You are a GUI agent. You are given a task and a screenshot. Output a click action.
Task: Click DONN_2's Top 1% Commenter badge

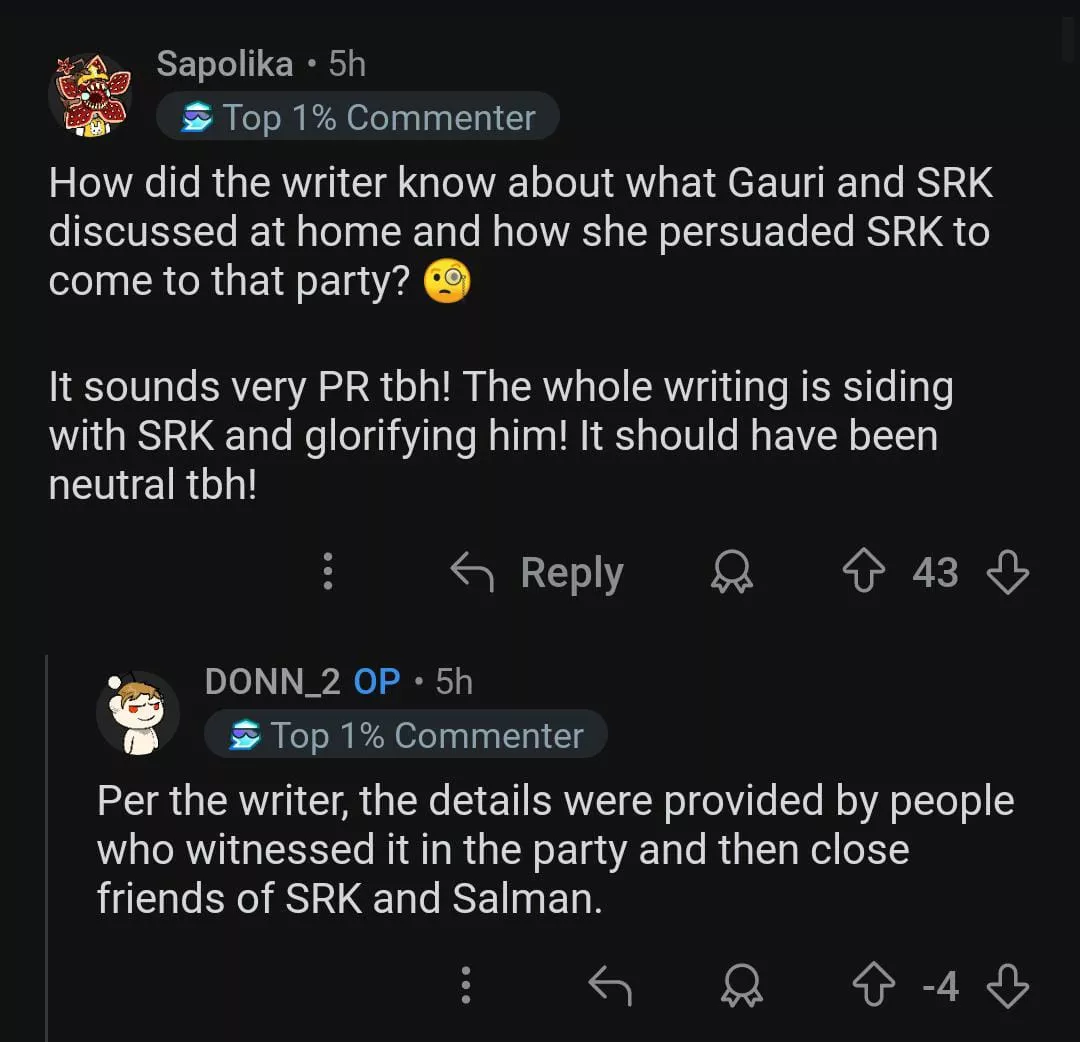pyautogui.click(x=405, y=735)
